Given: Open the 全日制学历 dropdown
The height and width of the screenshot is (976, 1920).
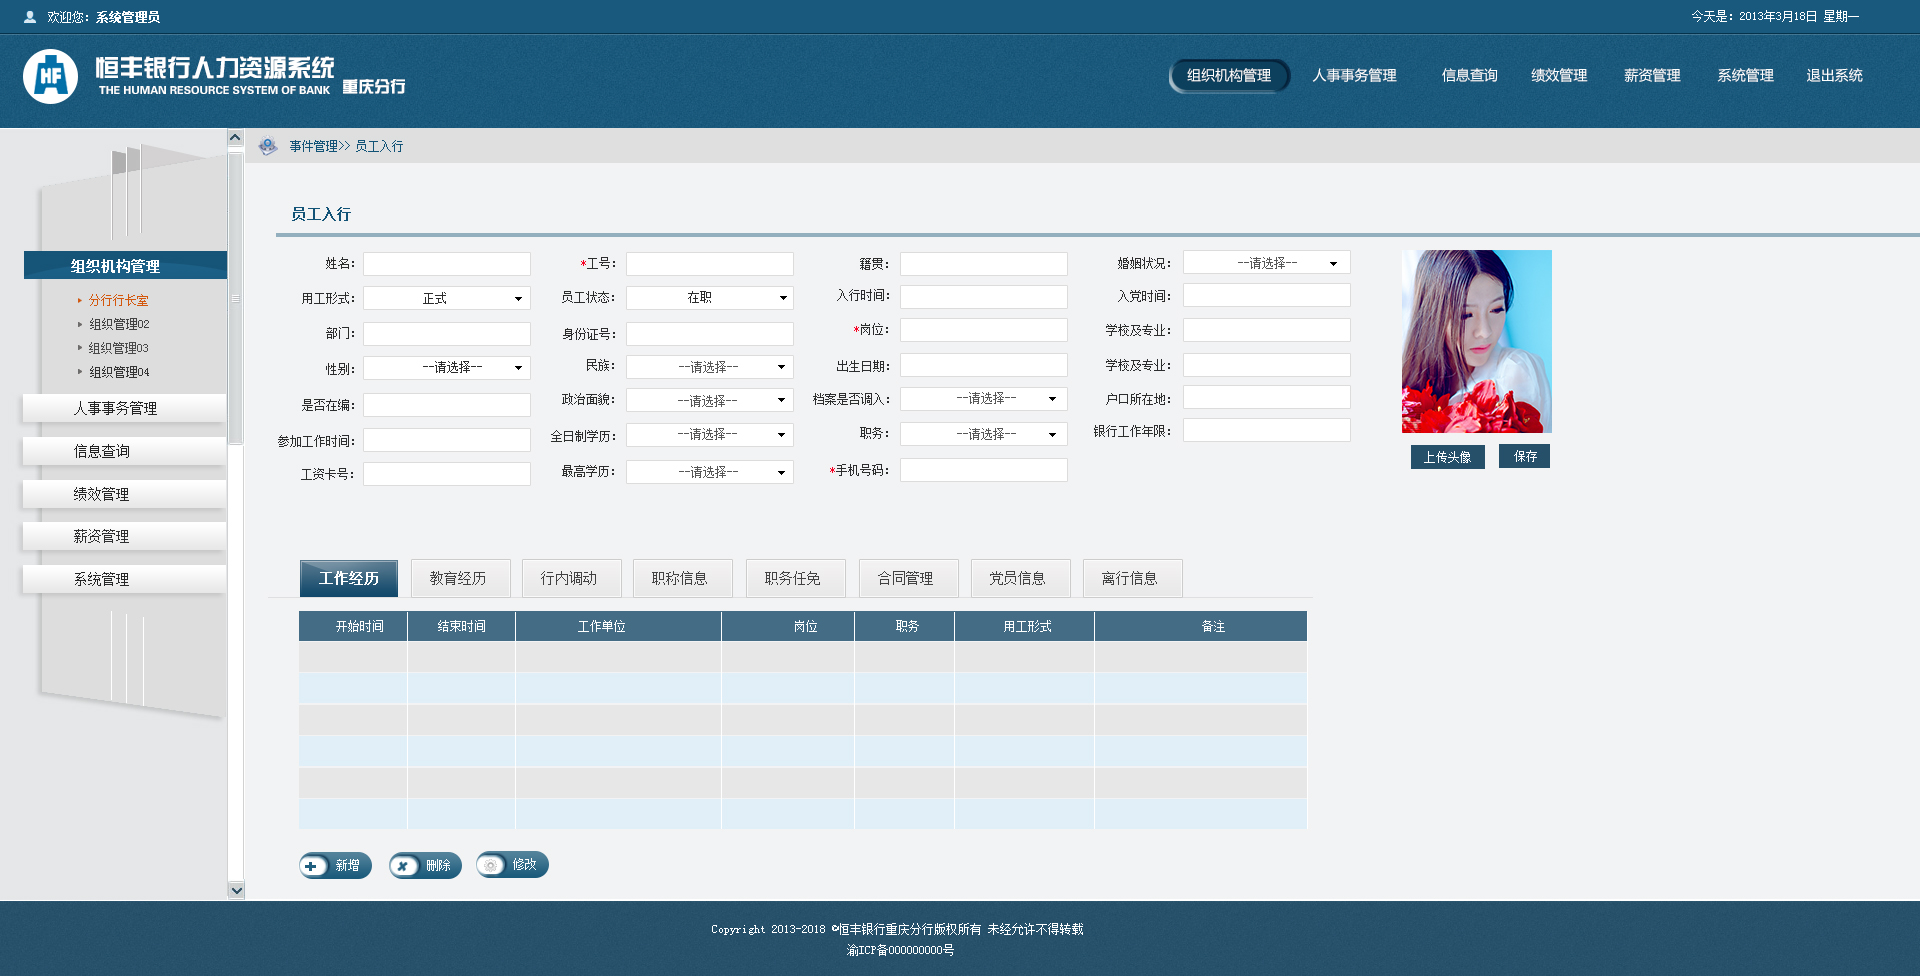Looking at the screenshot, I should pos(710,434).
